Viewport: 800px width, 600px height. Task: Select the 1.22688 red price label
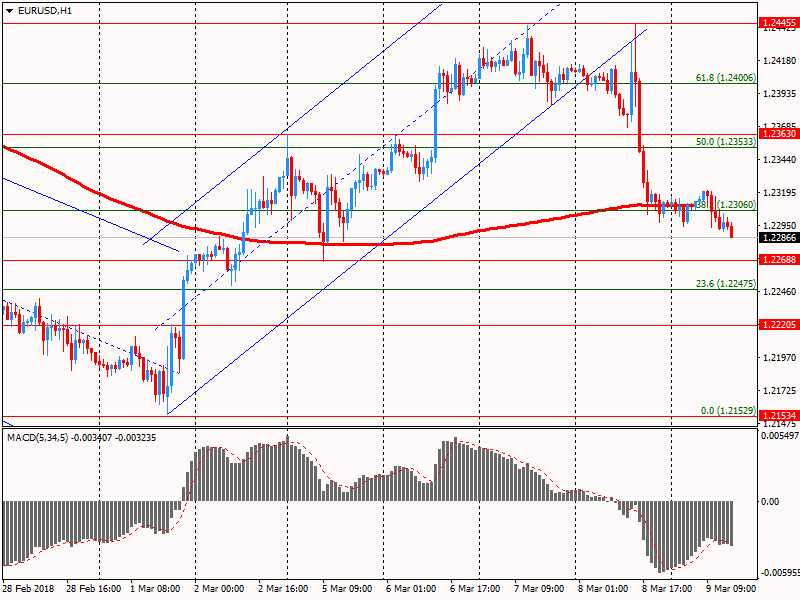(779, 260)
